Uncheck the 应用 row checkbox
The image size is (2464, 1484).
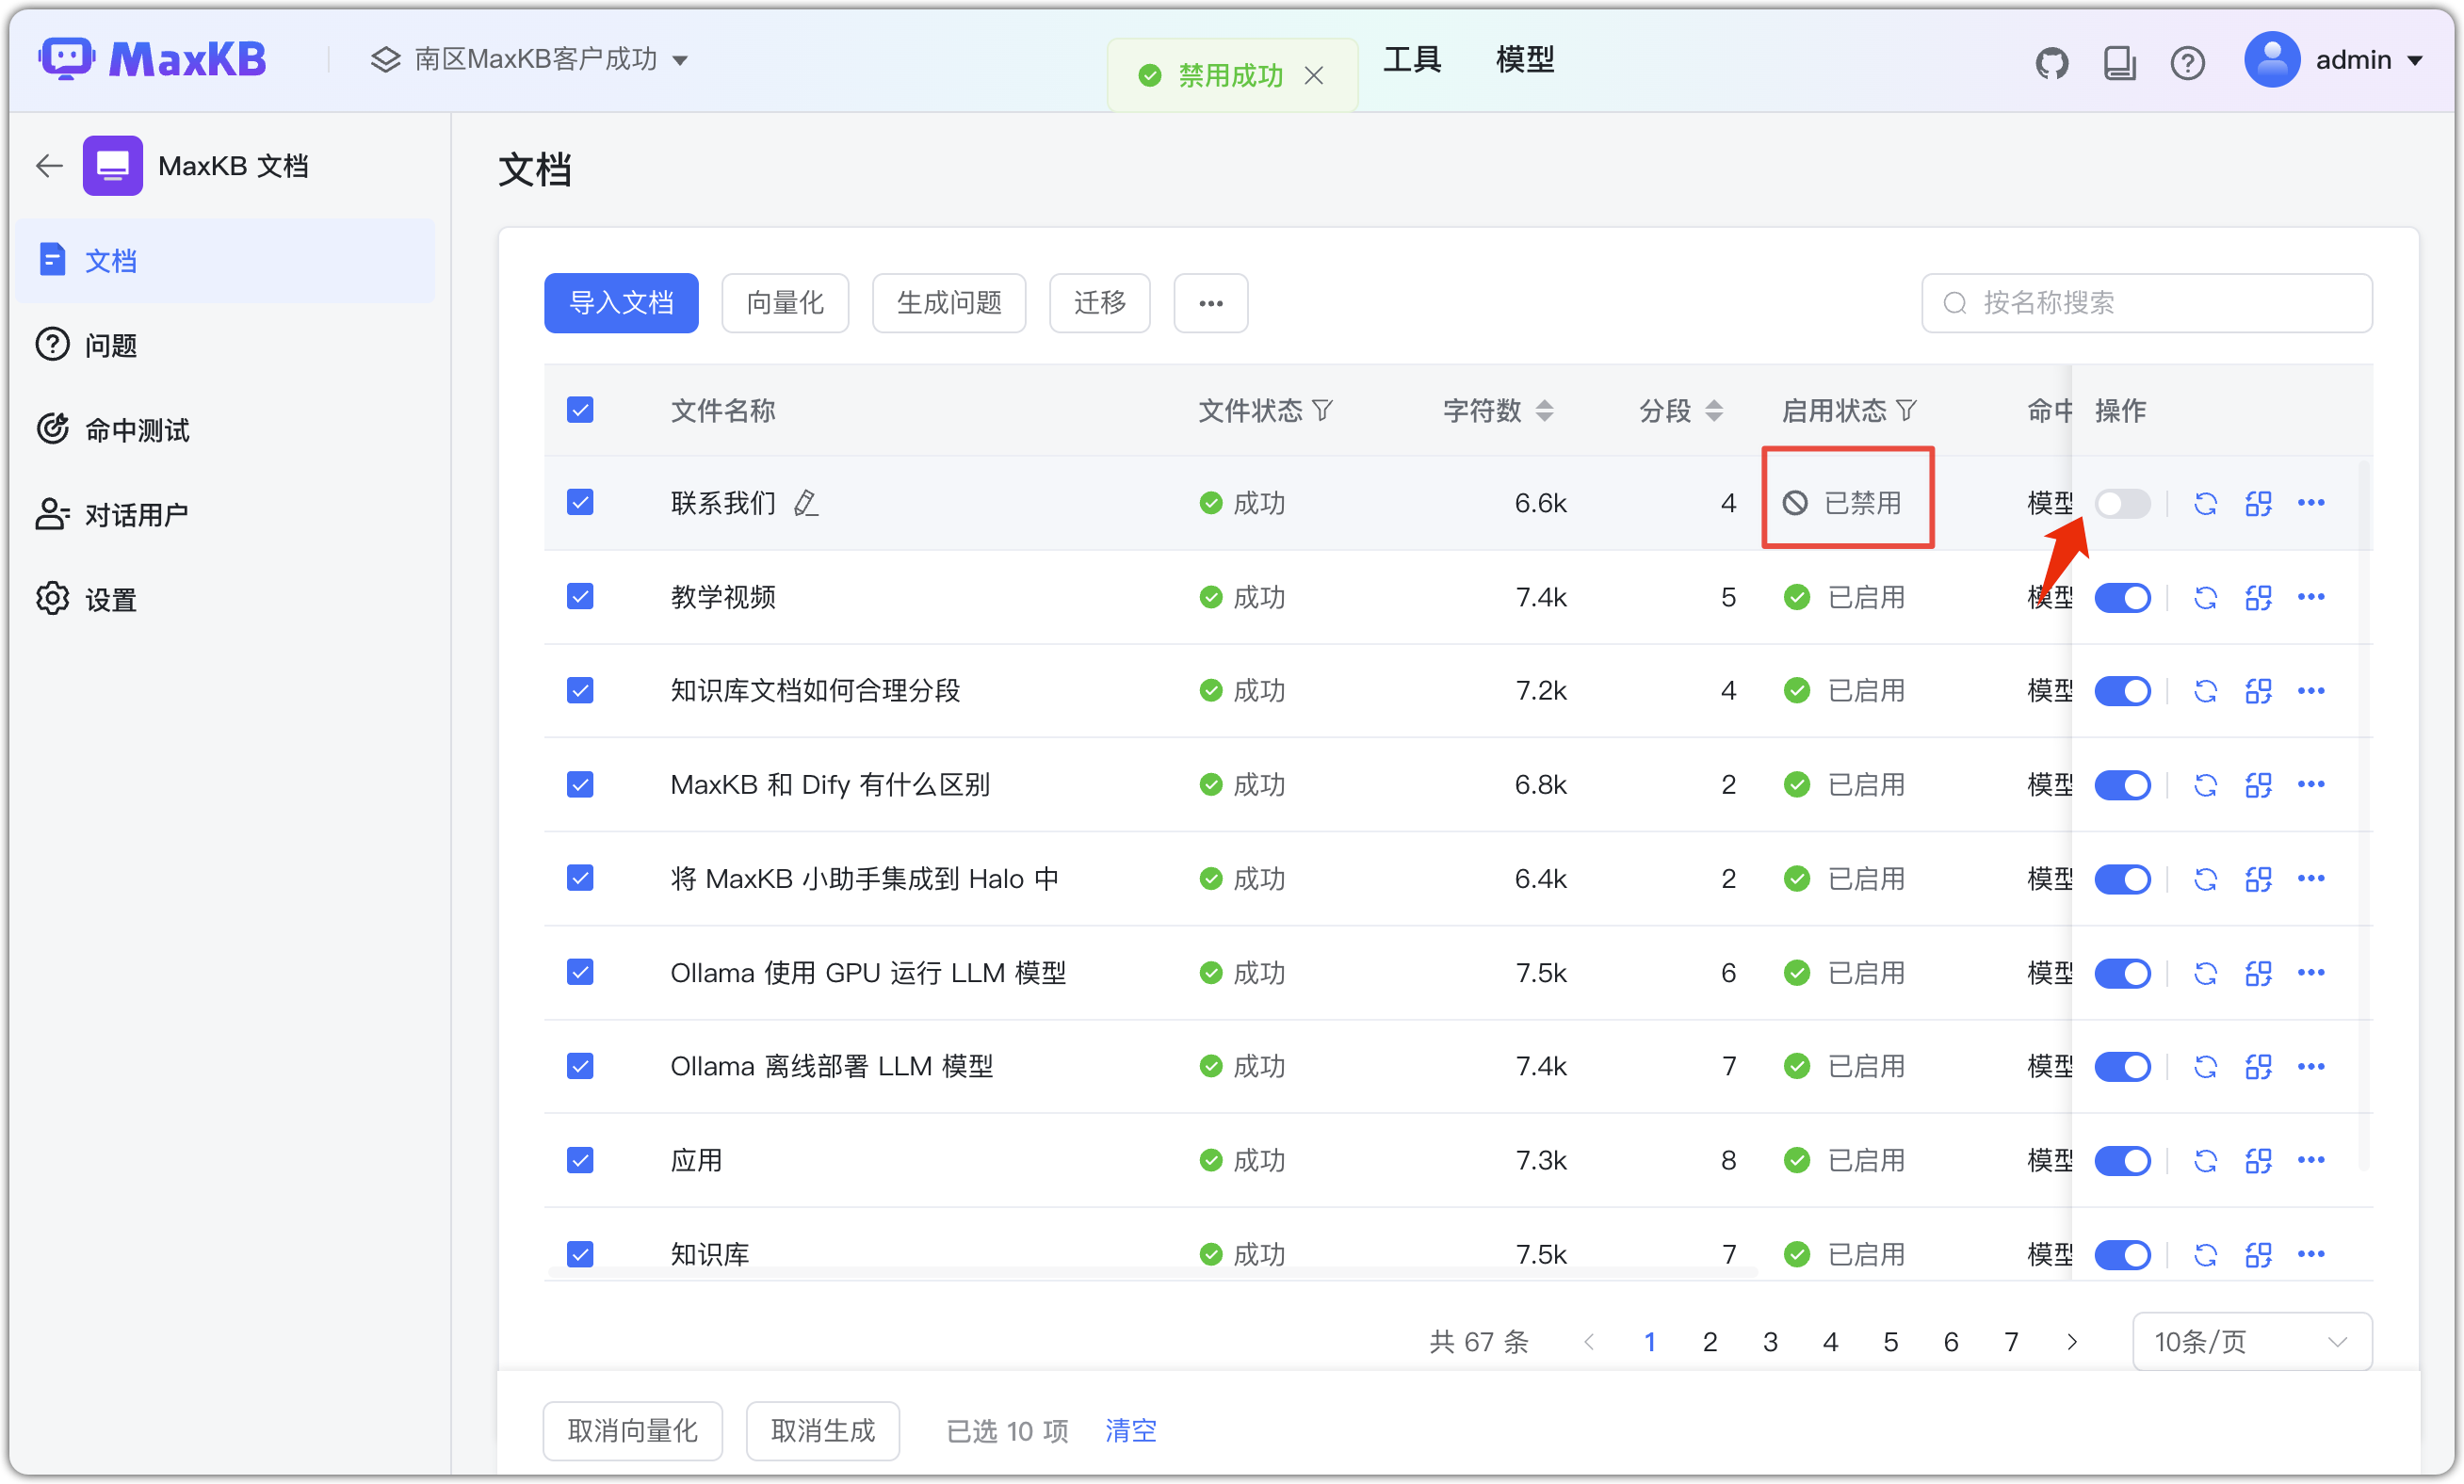click(x=580, y=1160)
